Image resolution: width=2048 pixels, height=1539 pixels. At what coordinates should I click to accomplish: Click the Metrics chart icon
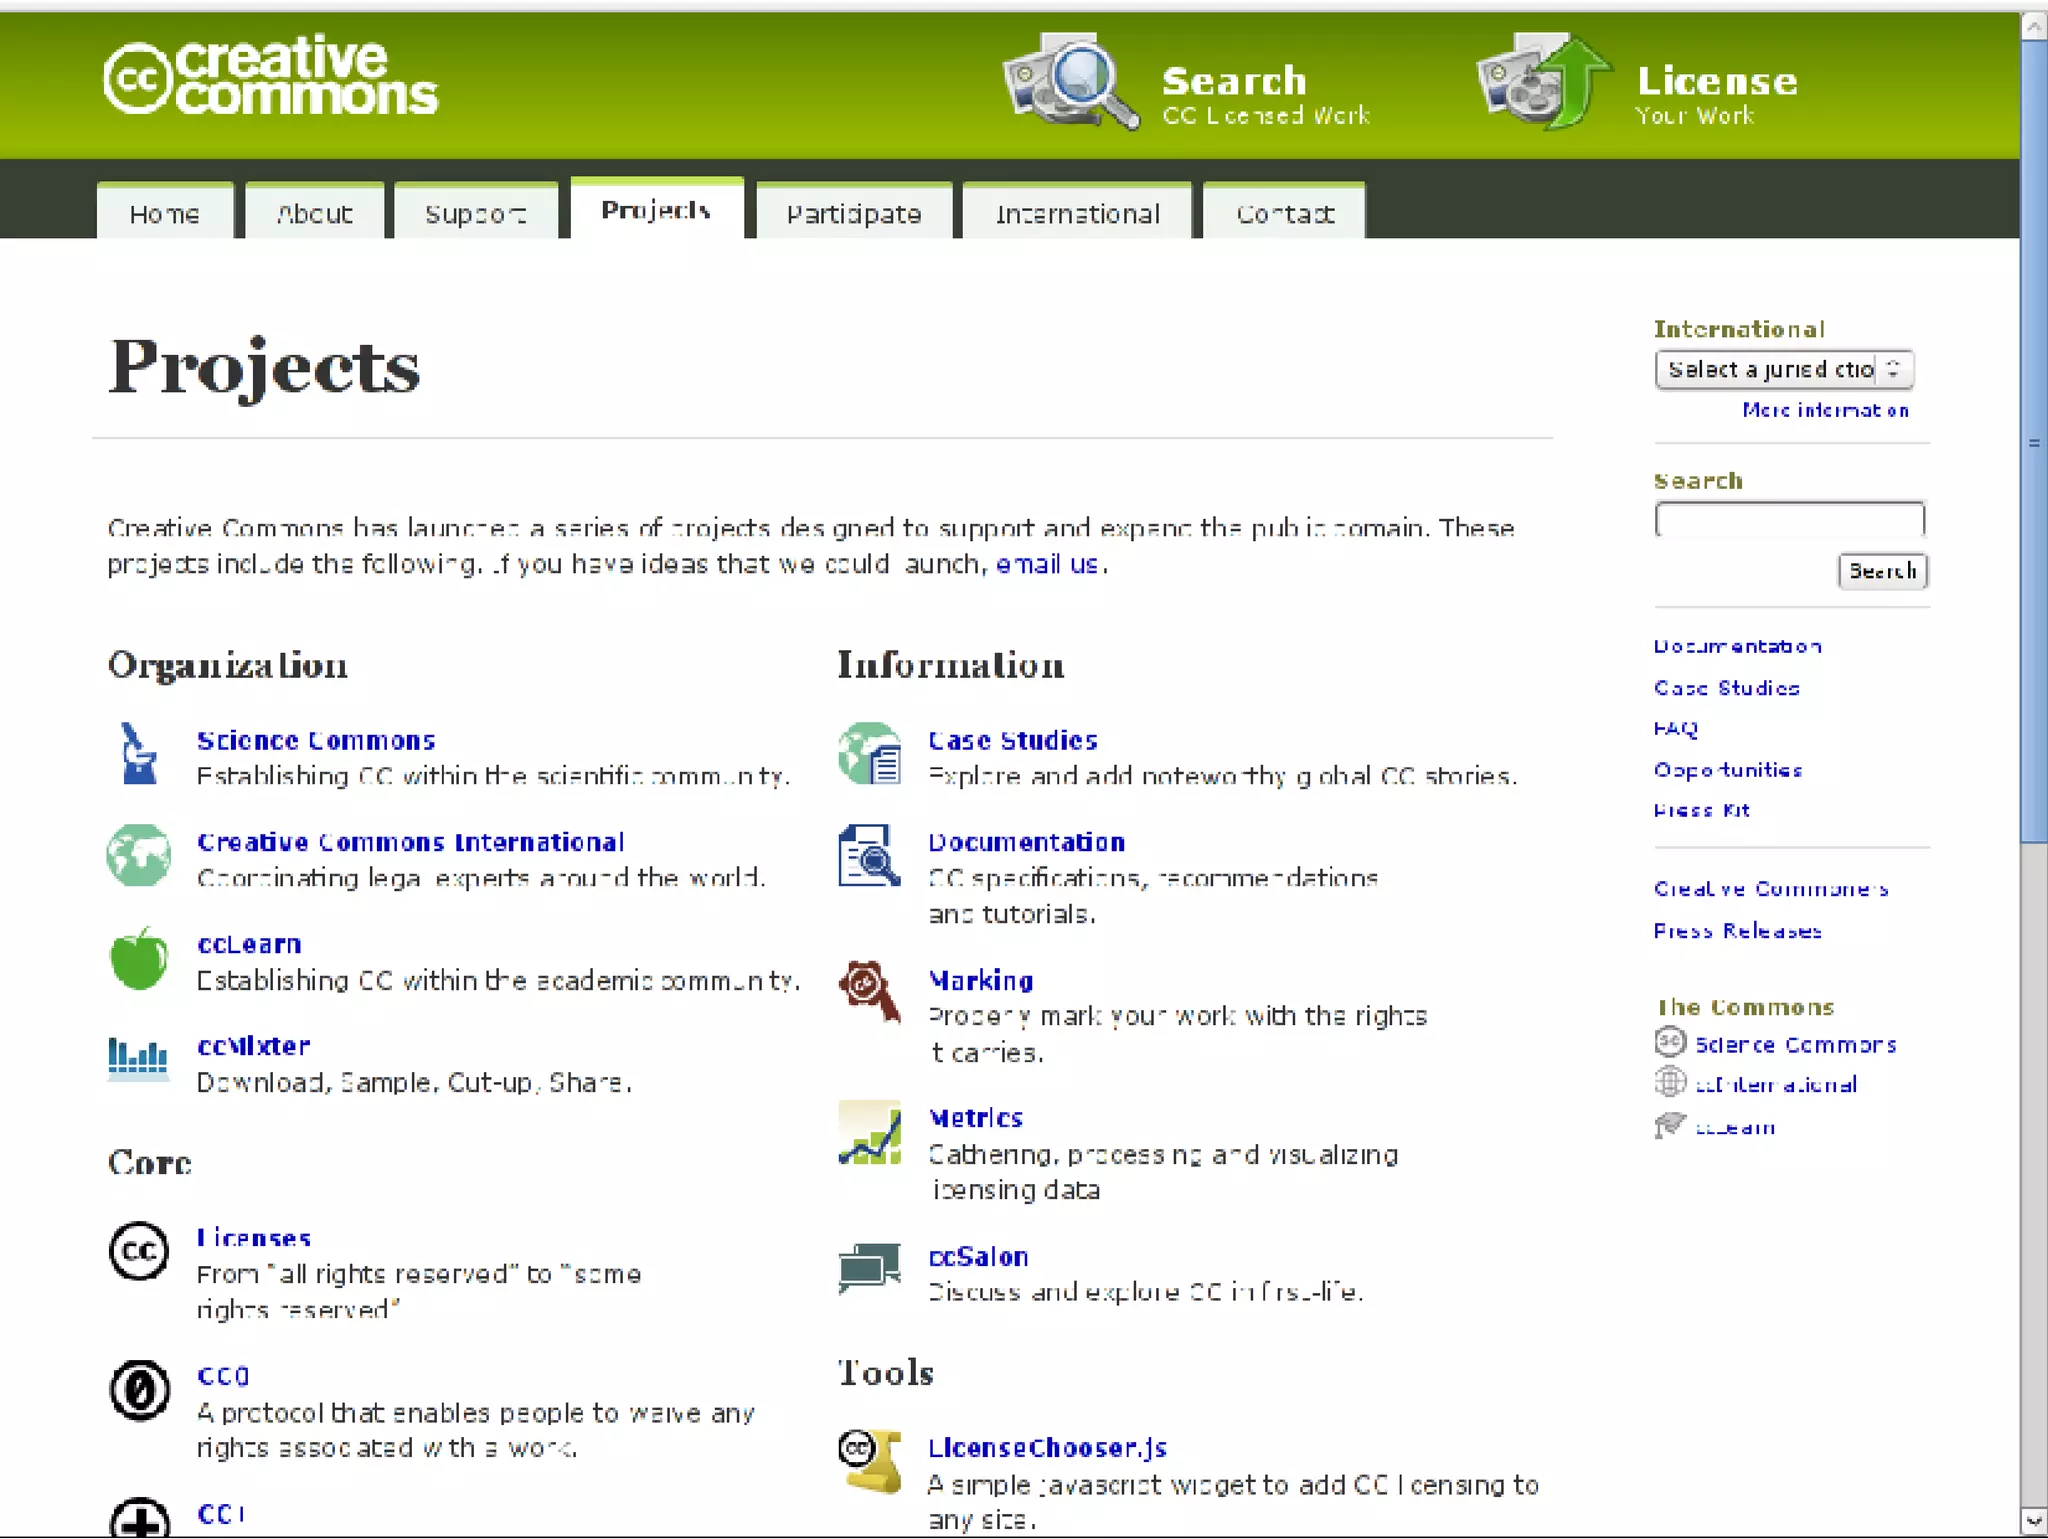tap(869, 1133)
